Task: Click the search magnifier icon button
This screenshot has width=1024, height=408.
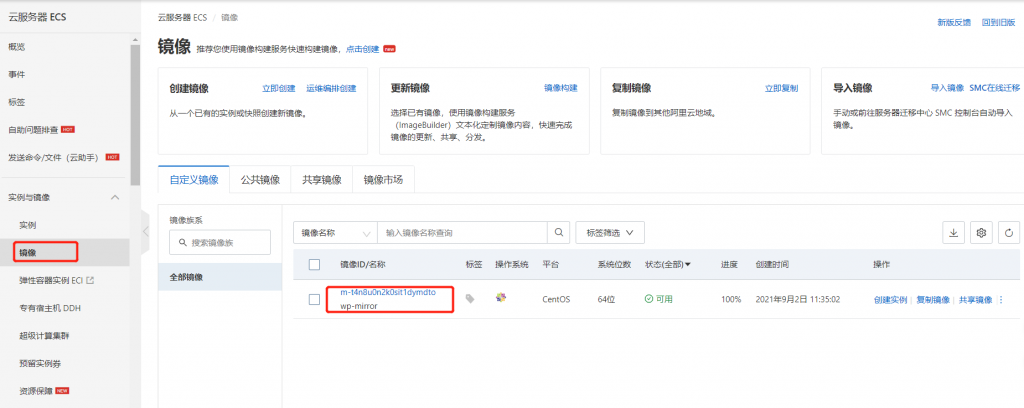Action: click(558, 232)
